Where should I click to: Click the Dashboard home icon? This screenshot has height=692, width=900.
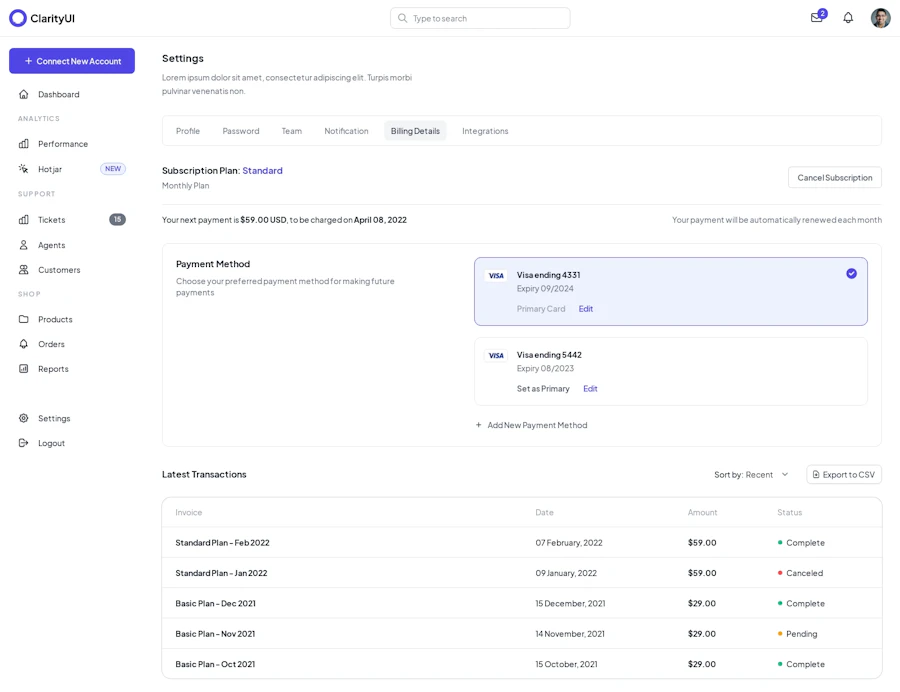tap(24, 94)
